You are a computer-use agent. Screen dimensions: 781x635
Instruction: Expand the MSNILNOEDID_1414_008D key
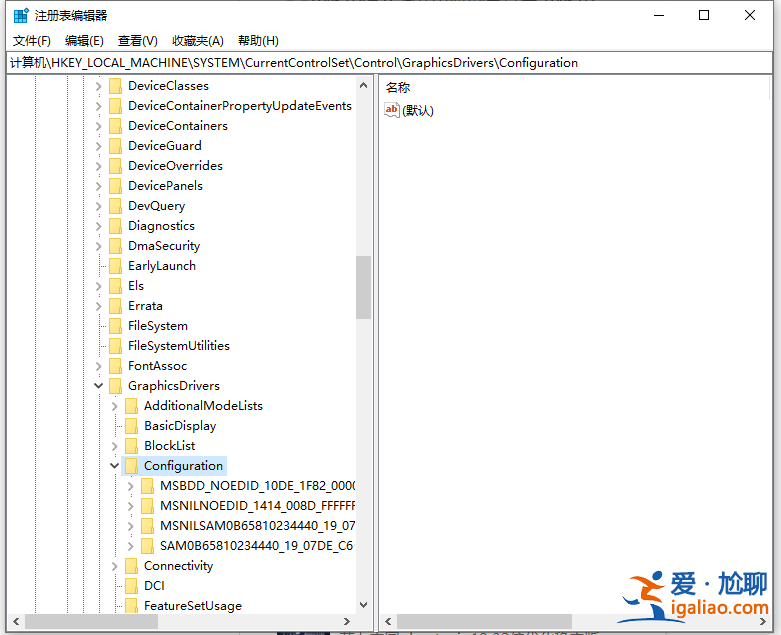pyautogui.click(x=130, y=506)
